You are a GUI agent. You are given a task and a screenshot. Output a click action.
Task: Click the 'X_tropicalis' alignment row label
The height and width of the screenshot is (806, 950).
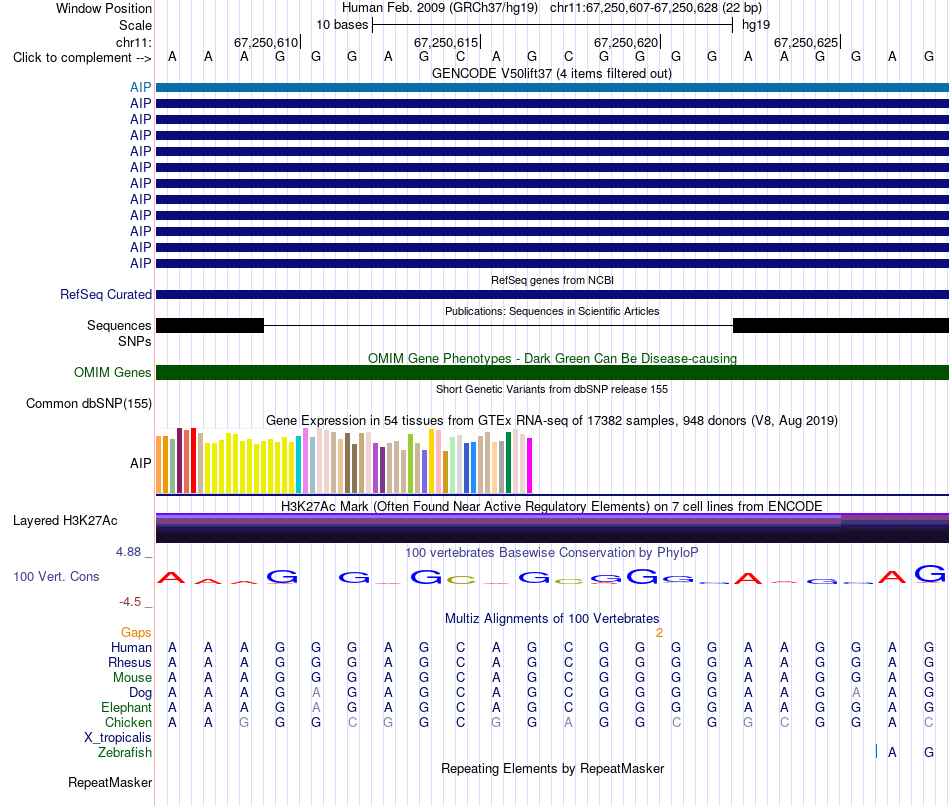118,738
